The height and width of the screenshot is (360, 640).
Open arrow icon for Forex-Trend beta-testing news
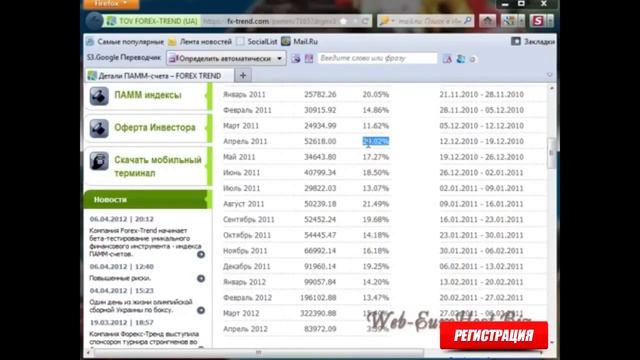point(201,254)
